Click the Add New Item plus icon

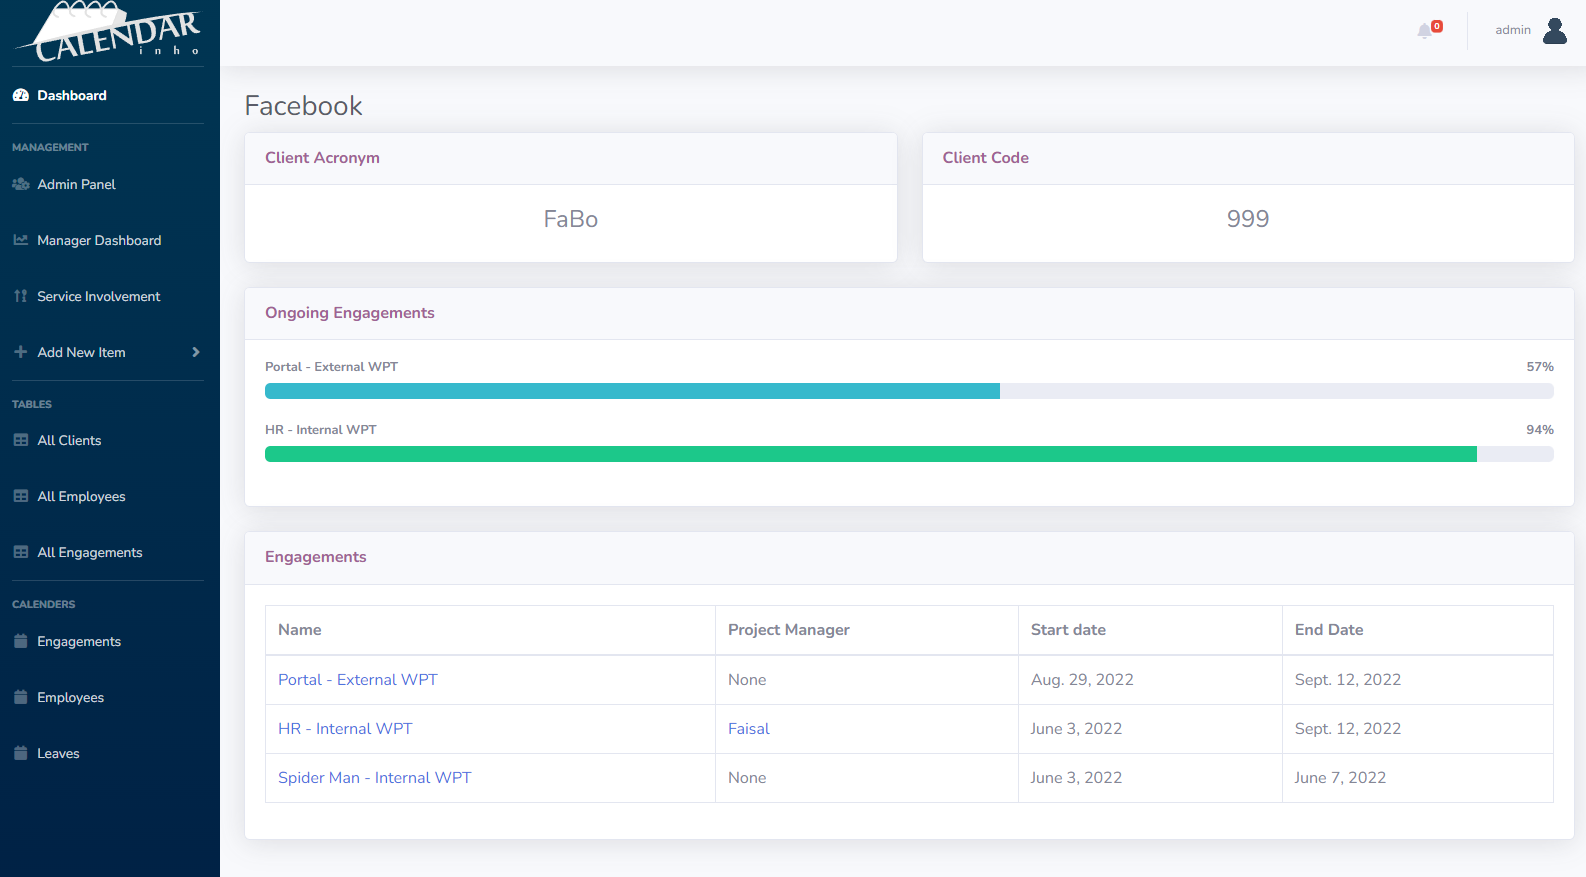point(21,352)
